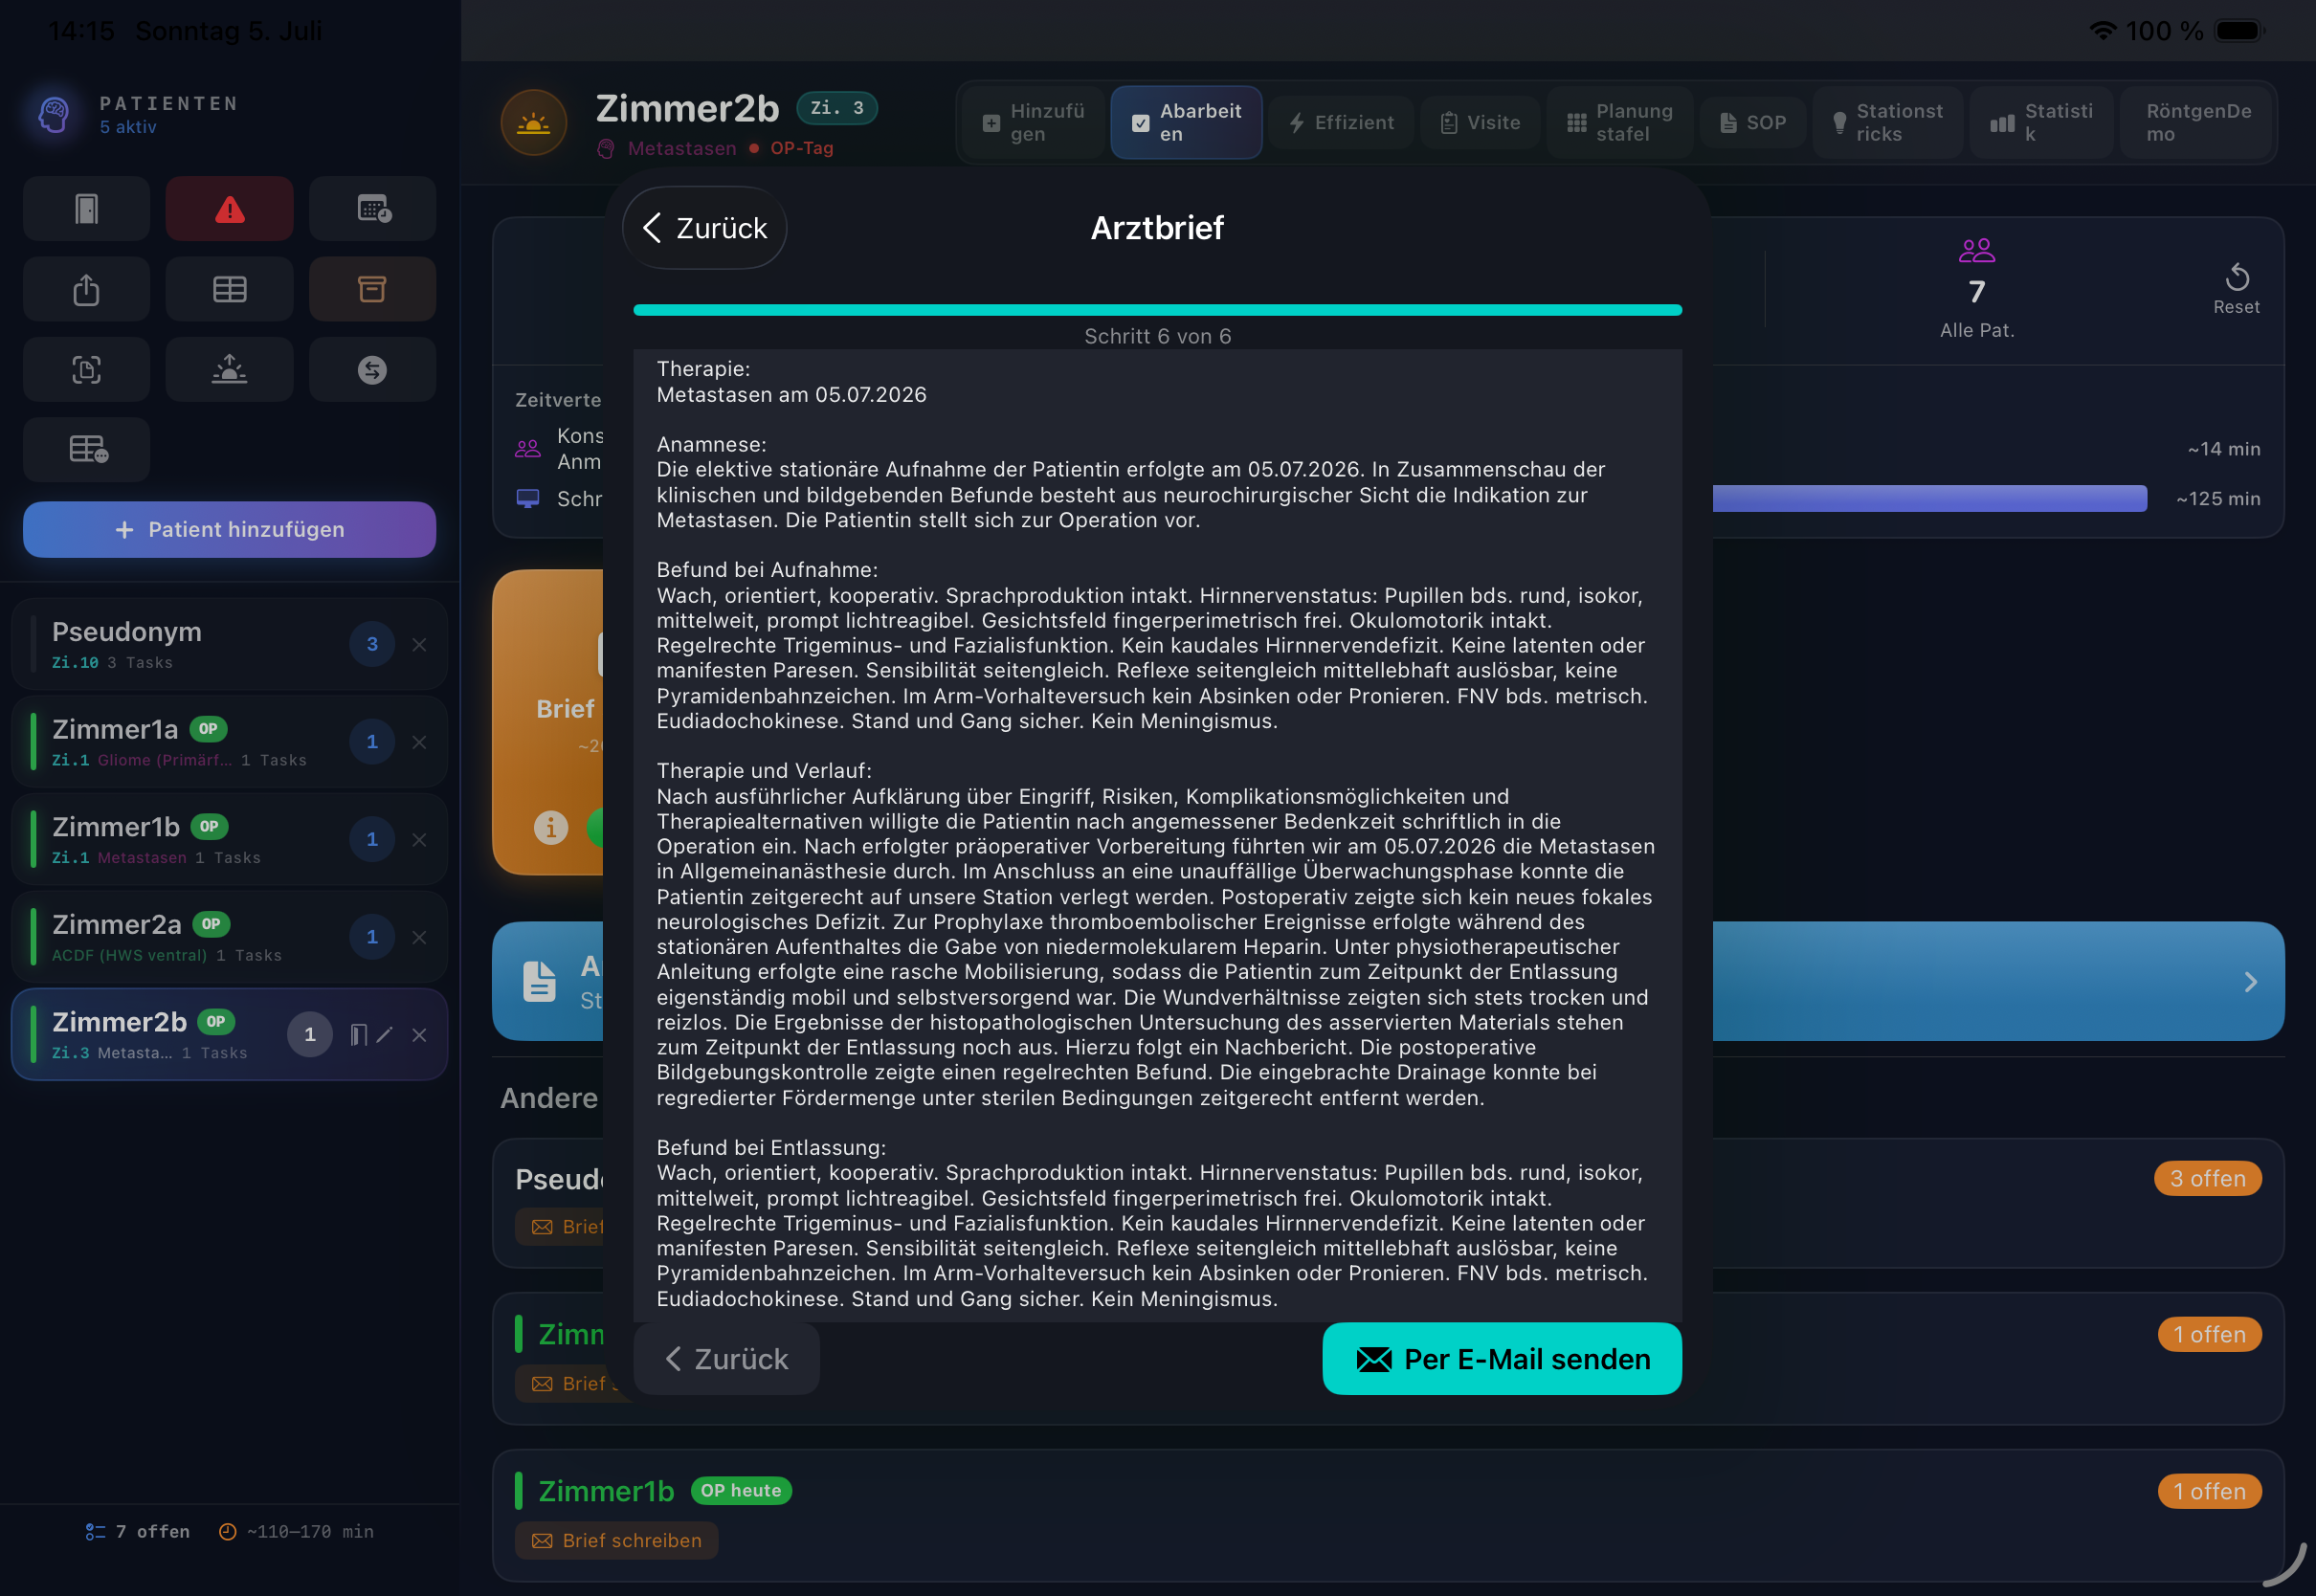
Task: Open the door icon in sidebar grid
Action: 86,209
